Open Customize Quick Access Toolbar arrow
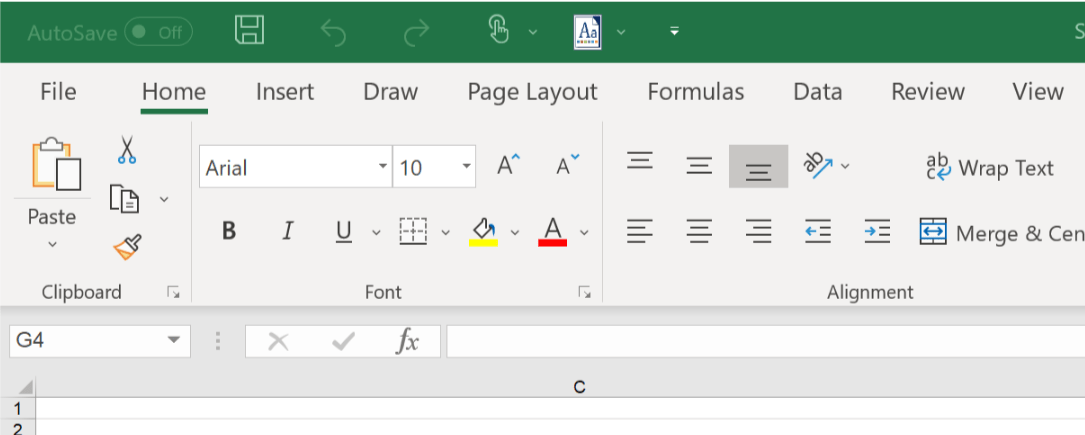1085x435 pixels. tap(675, 32)
